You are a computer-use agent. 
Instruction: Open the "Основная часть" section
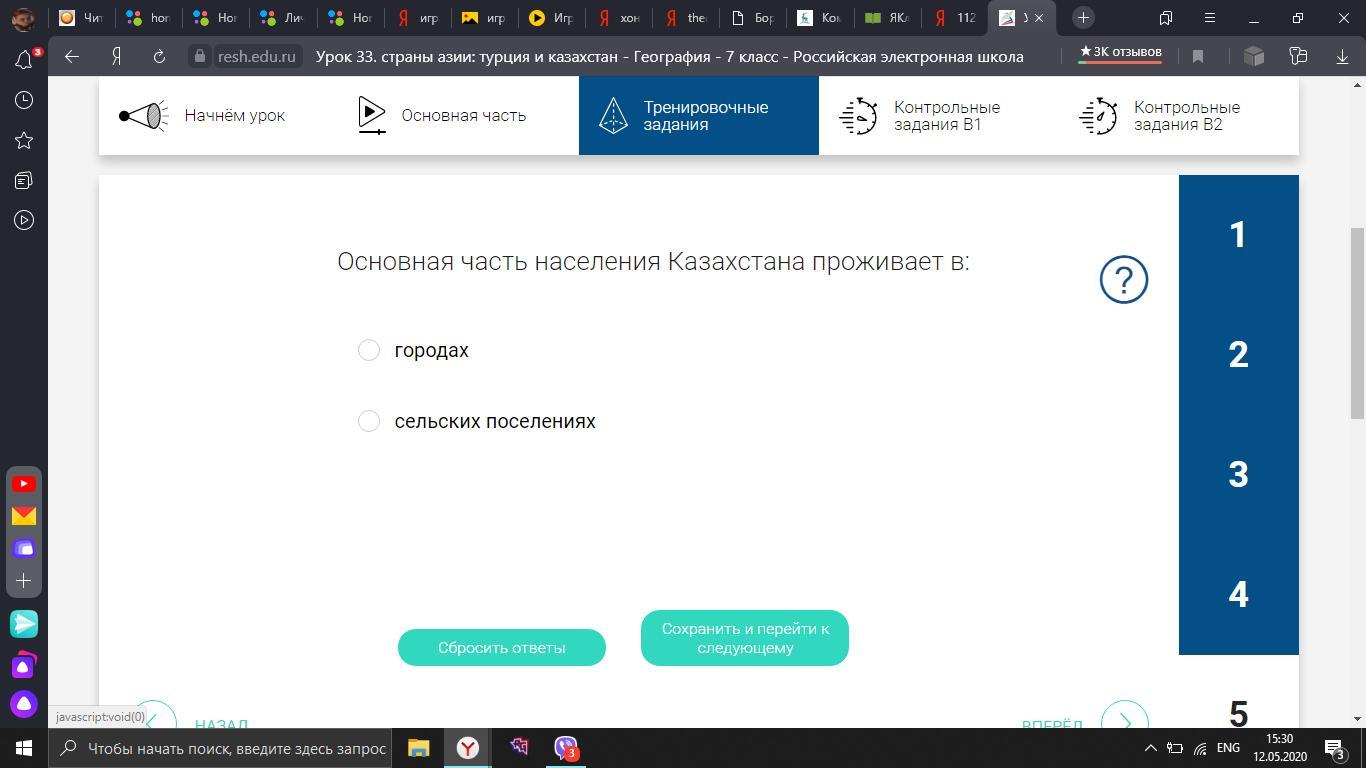(459, 116)
